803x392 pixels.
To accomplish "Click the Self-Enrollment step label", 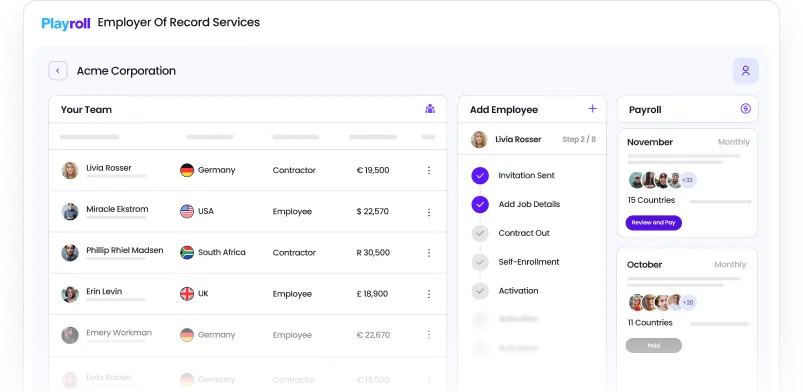I will [529, 262].
